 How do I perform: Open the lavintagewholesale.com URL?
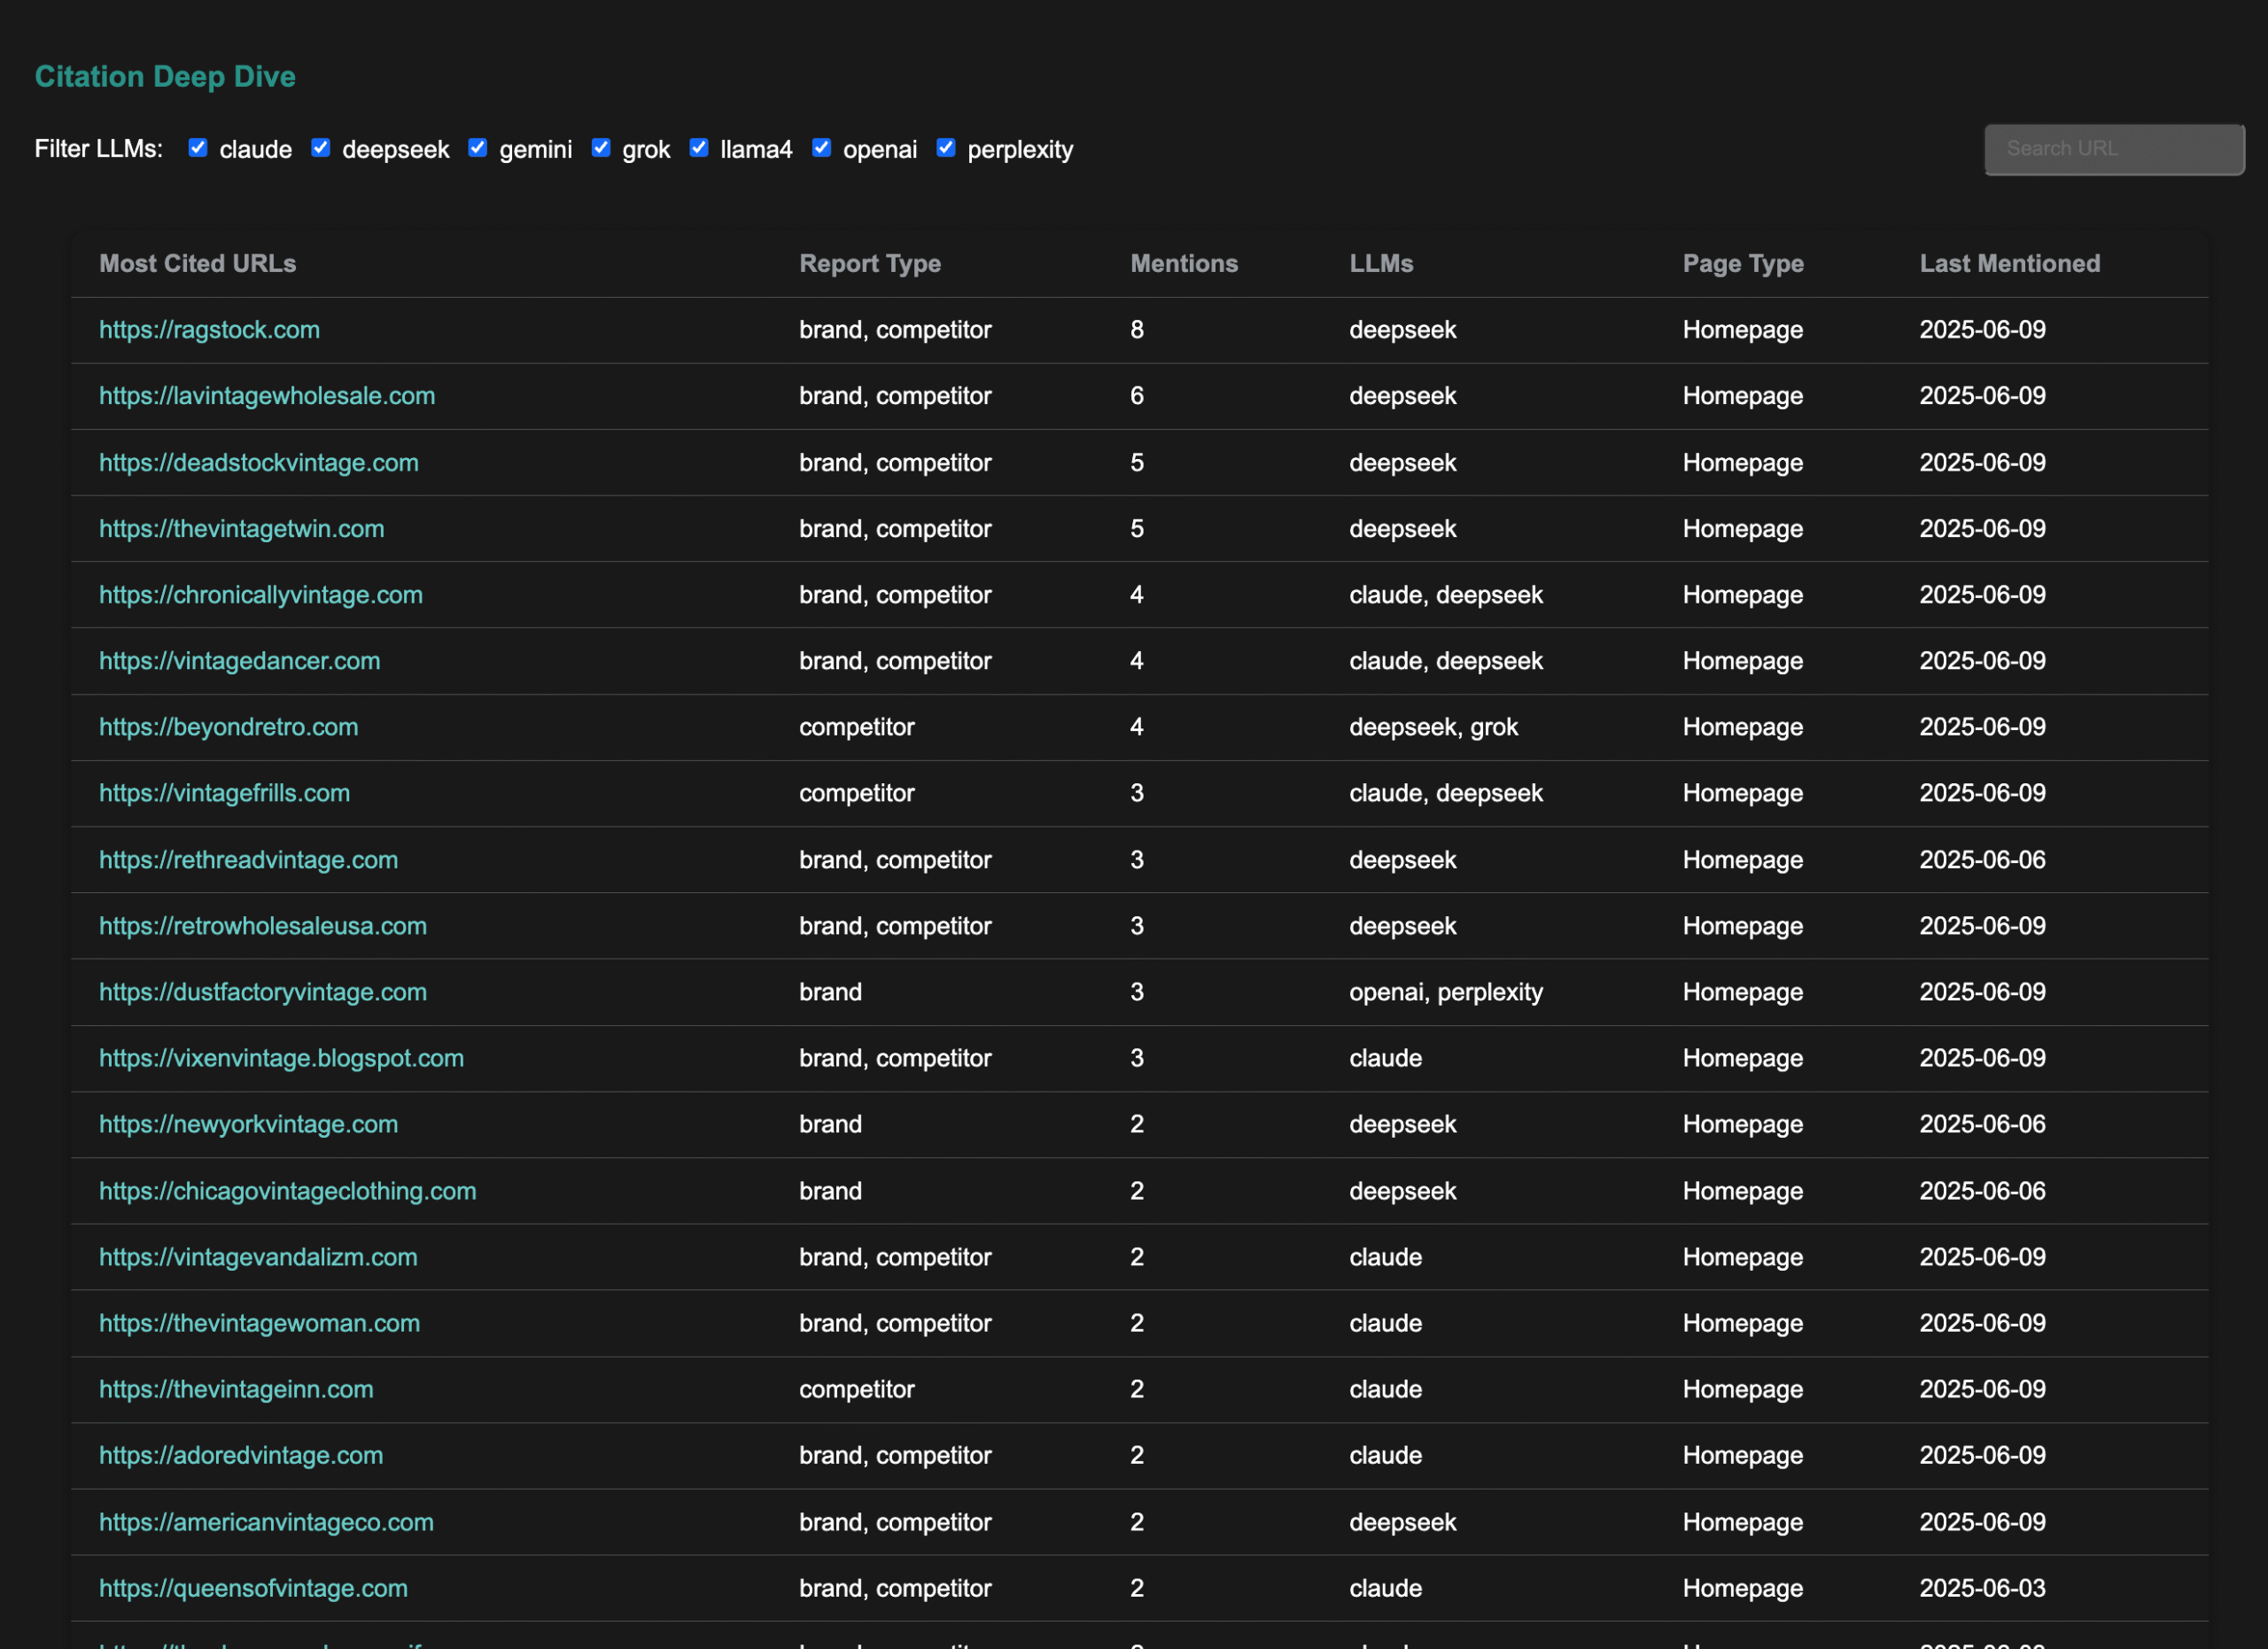click(267, 396)
